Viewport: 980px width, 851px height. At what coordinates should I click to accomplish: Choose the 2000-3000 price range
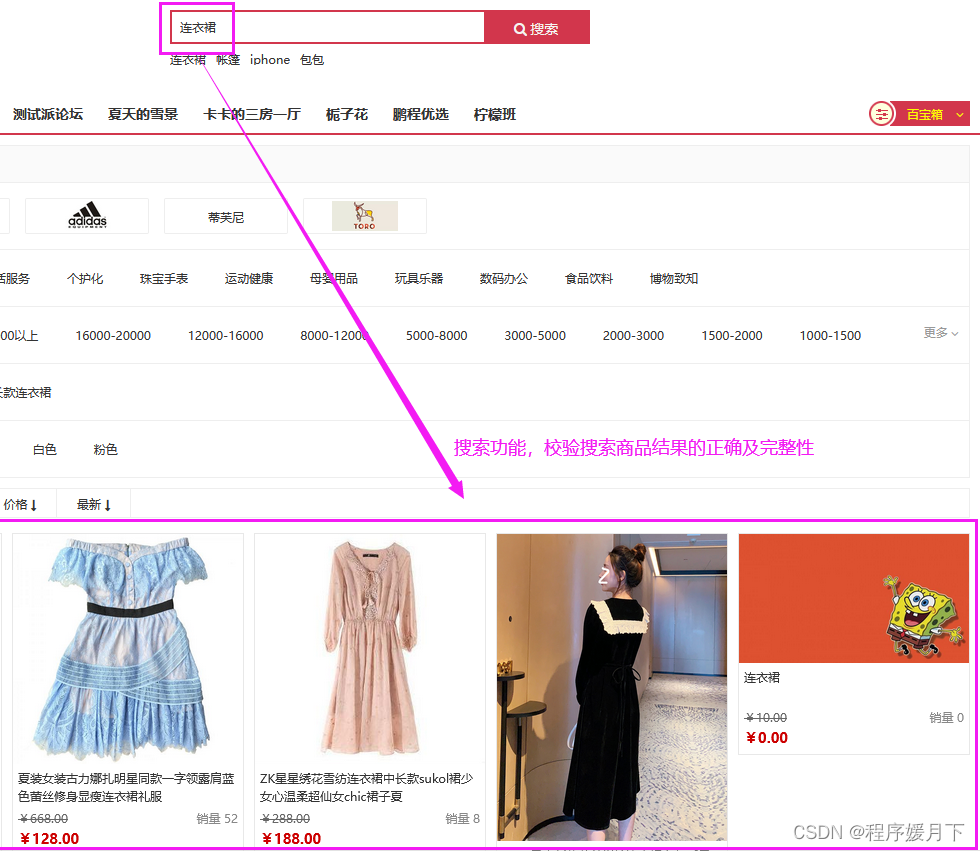(633, 336)
